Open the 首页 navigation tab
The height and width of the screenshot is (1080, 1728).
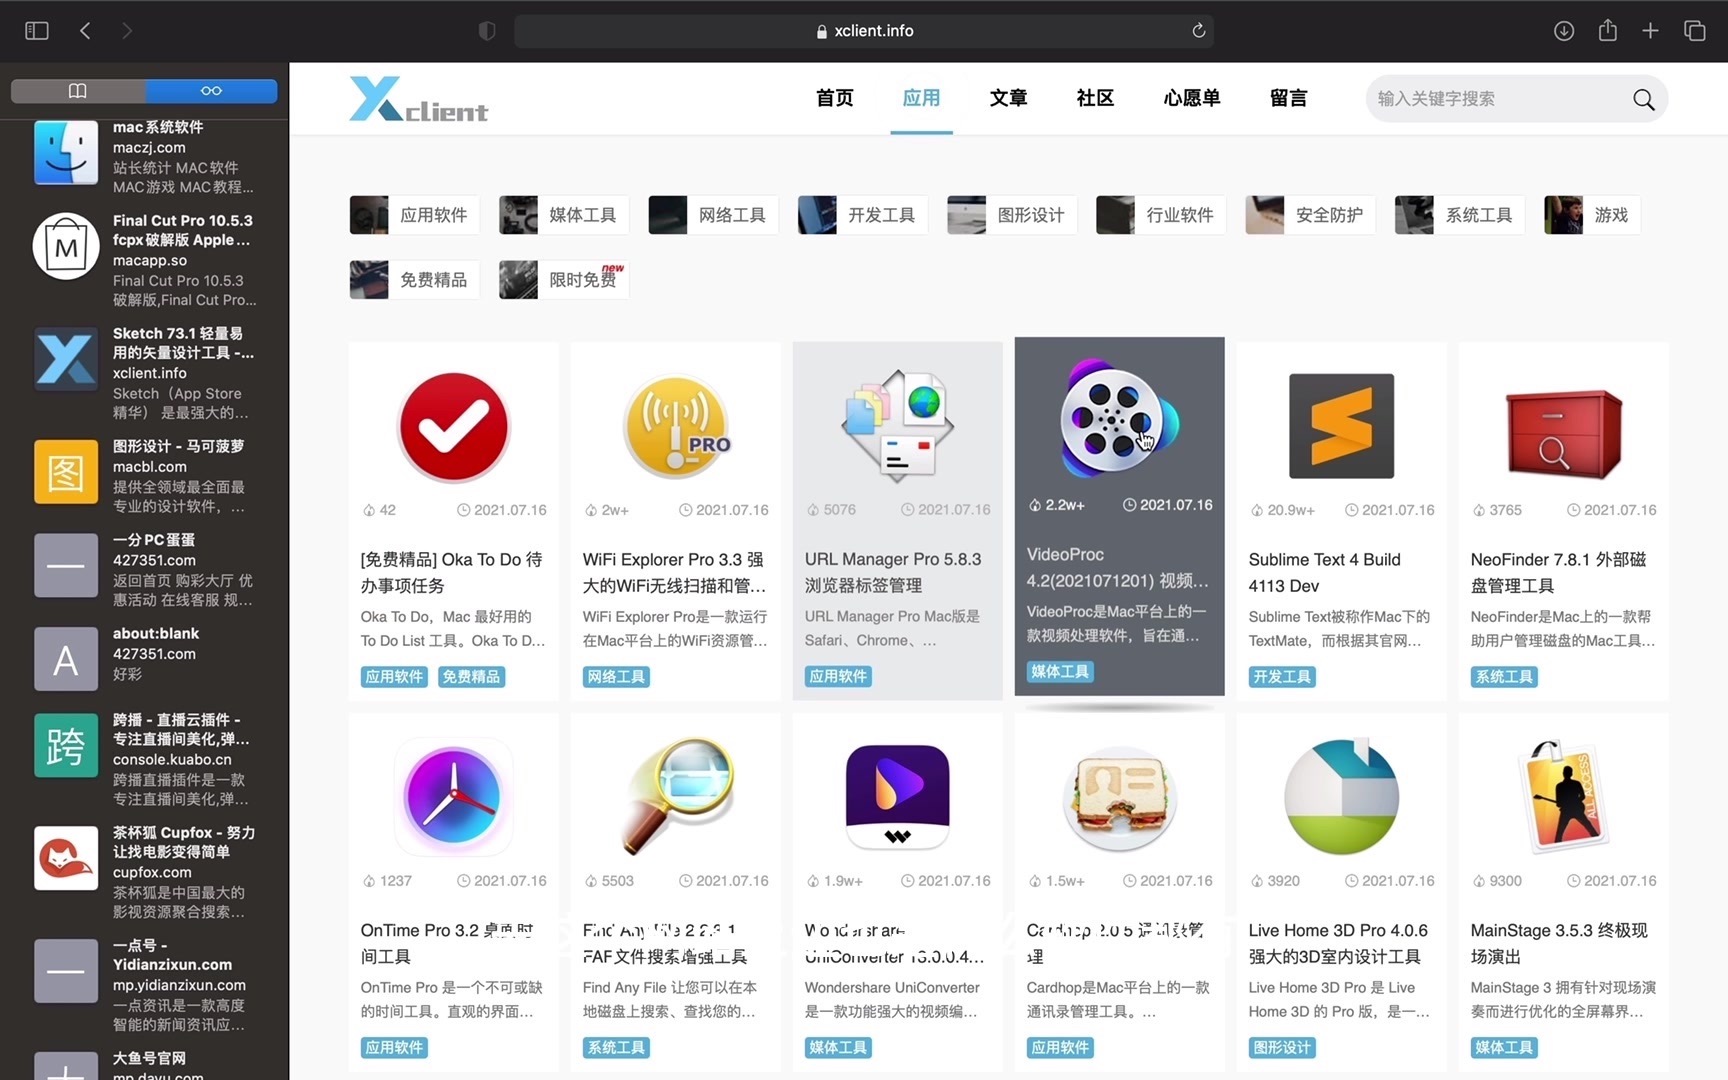click(834, 98)
